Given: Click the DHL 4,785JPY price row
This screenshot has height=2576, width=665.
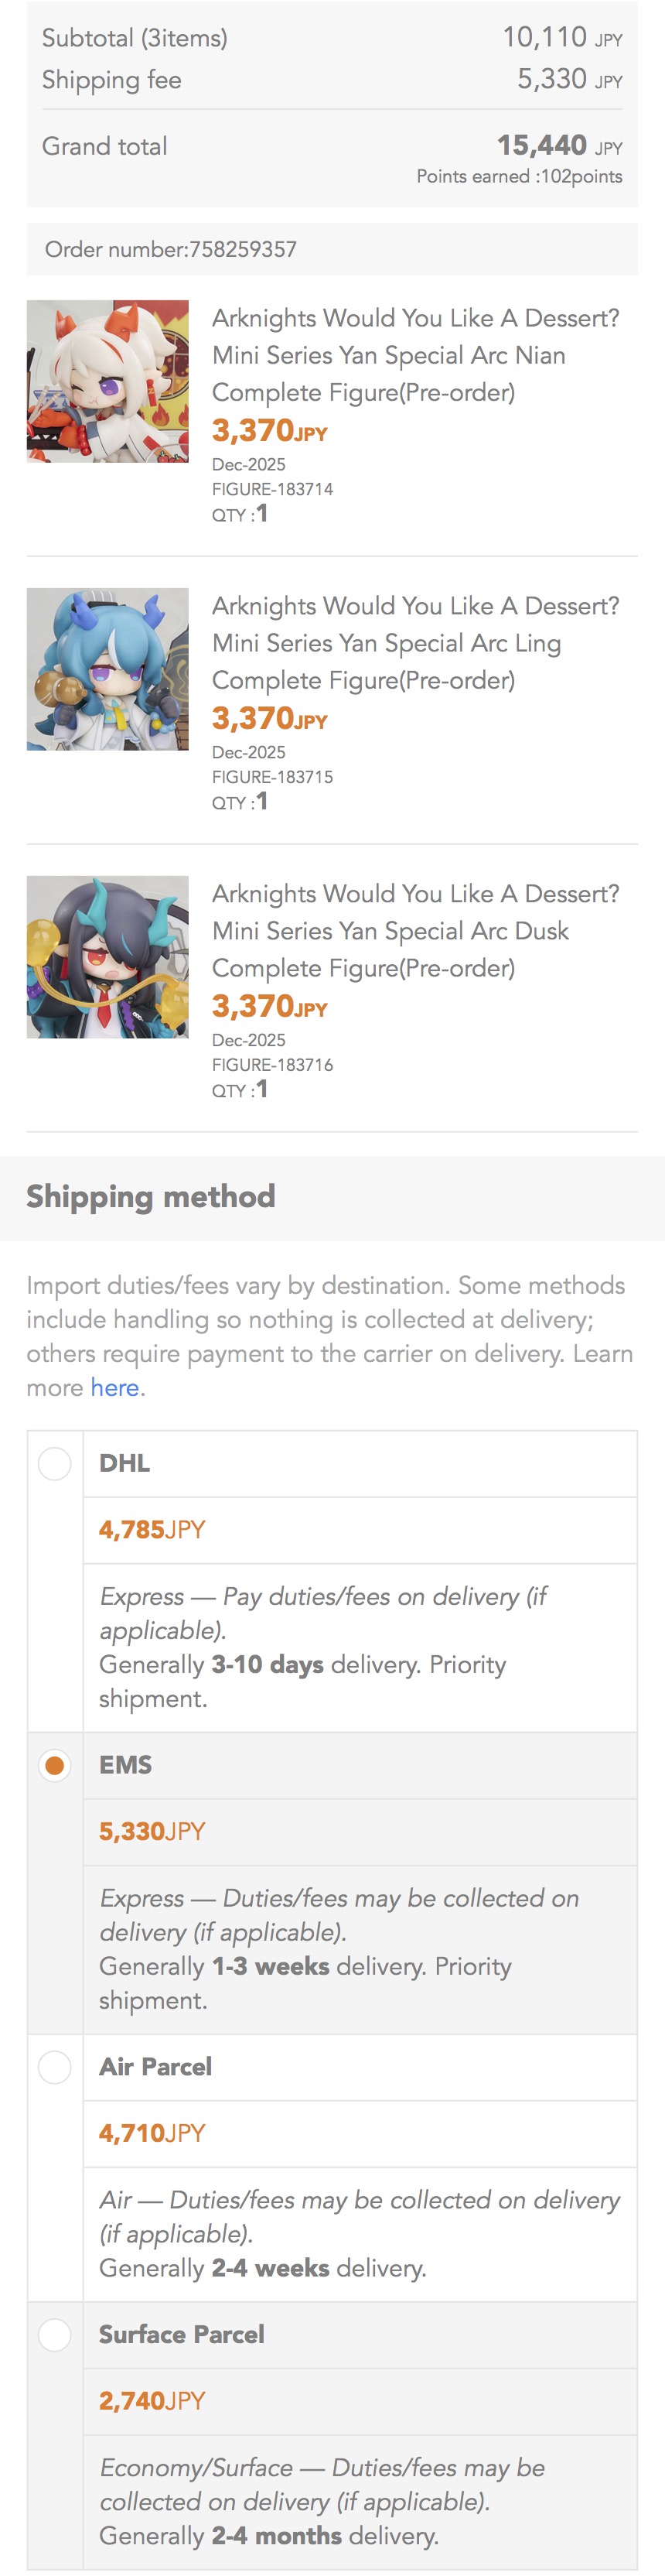Looking at the screenshot, I should (x=360, y=1530).
